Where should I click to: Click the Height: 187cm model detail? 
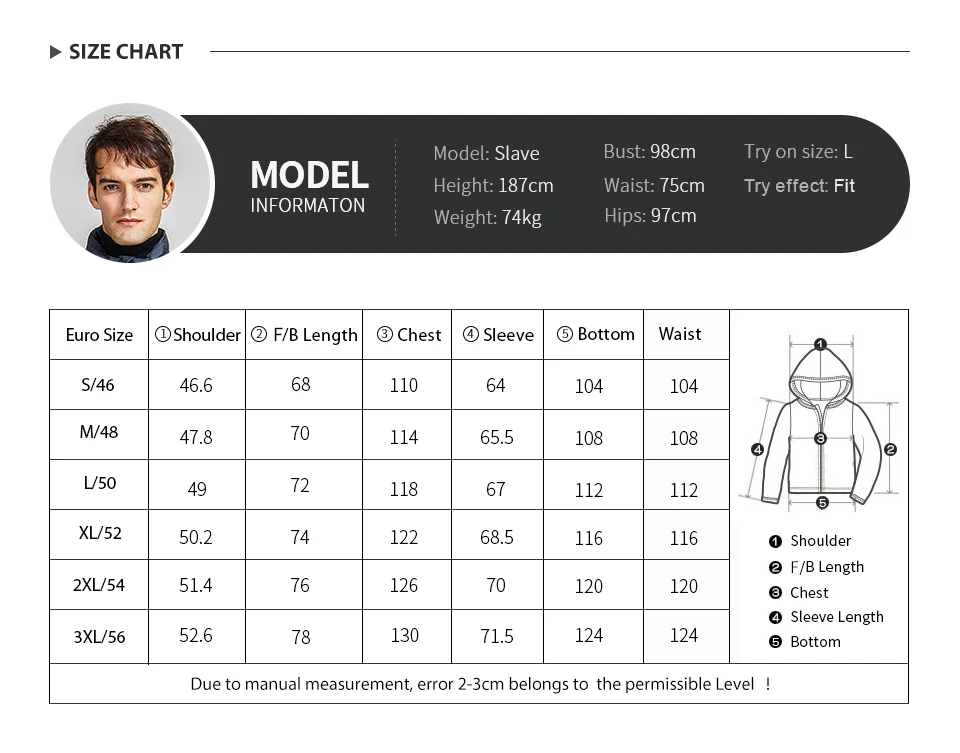click(x=493, y=186)
